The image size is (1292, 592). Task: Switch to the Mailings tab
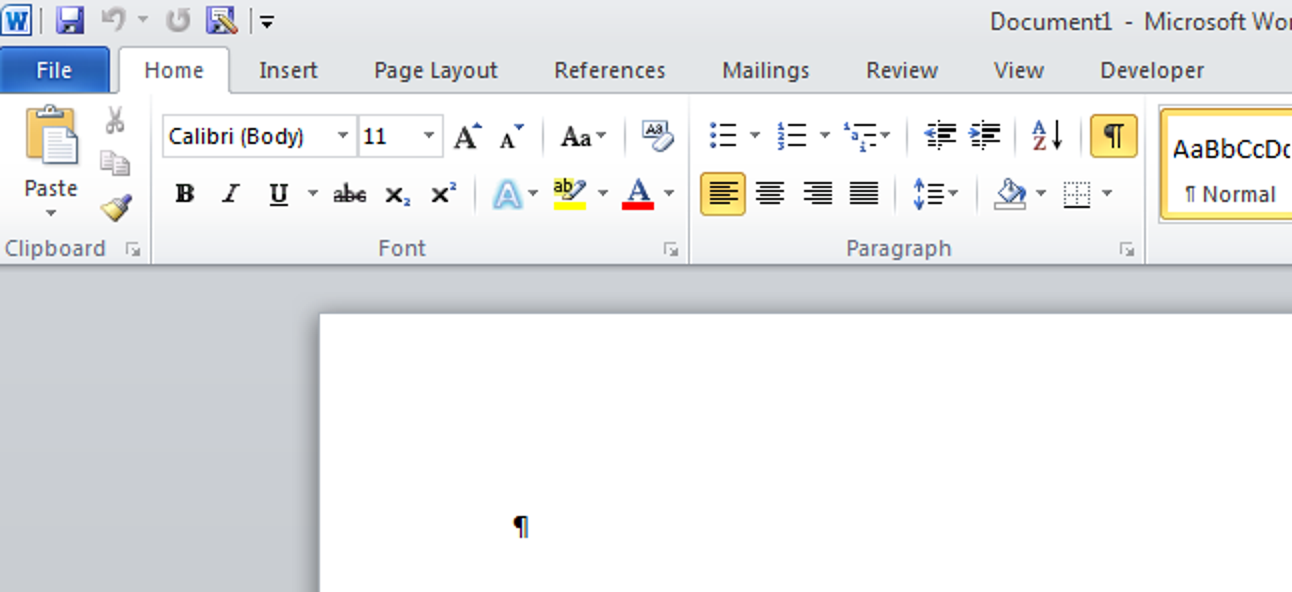[x=766, y=70]
